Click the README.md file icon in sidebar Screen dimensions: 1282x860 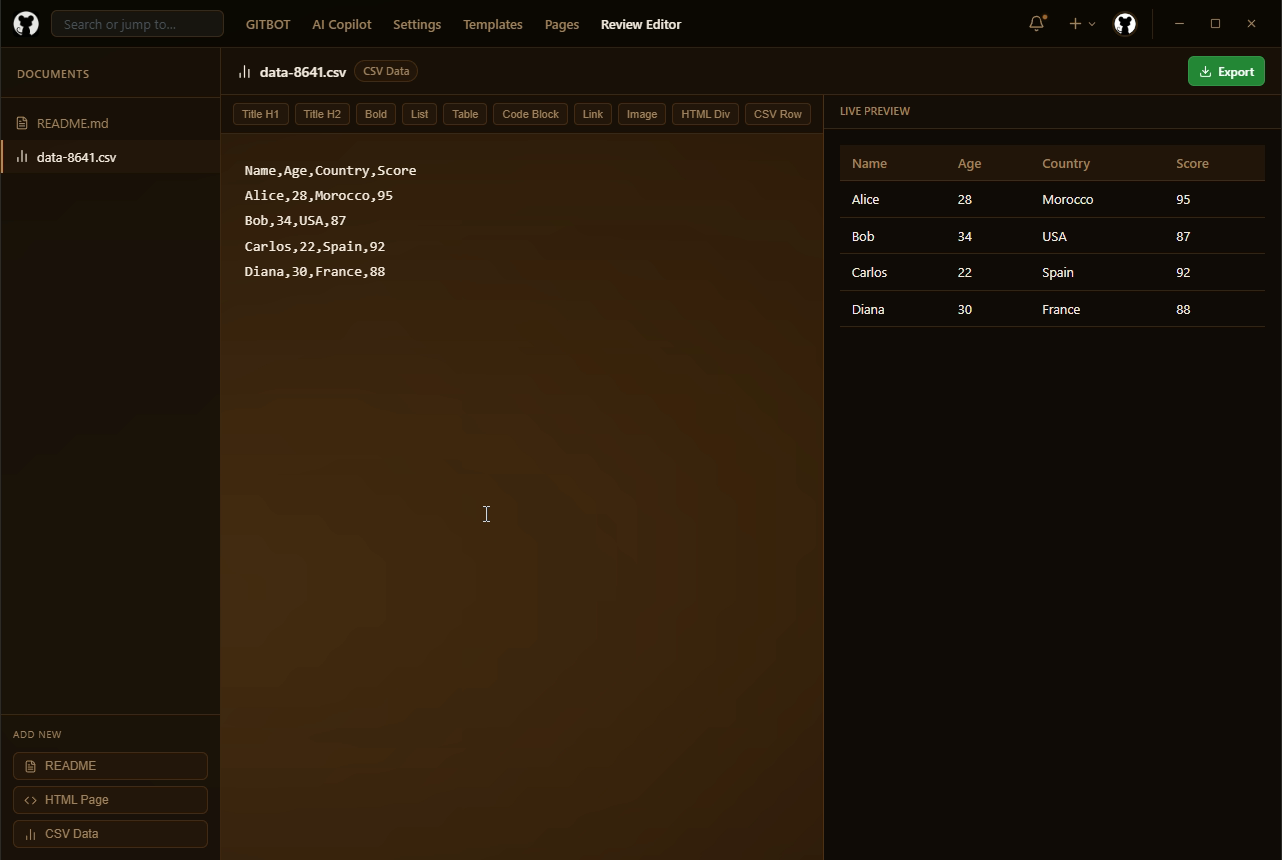tap(22, 123)
